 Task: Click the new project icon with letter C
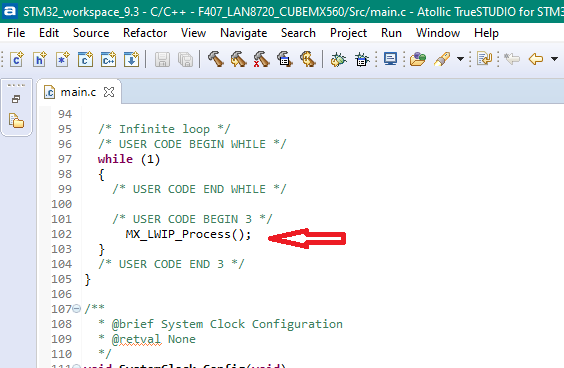point(17,59)
